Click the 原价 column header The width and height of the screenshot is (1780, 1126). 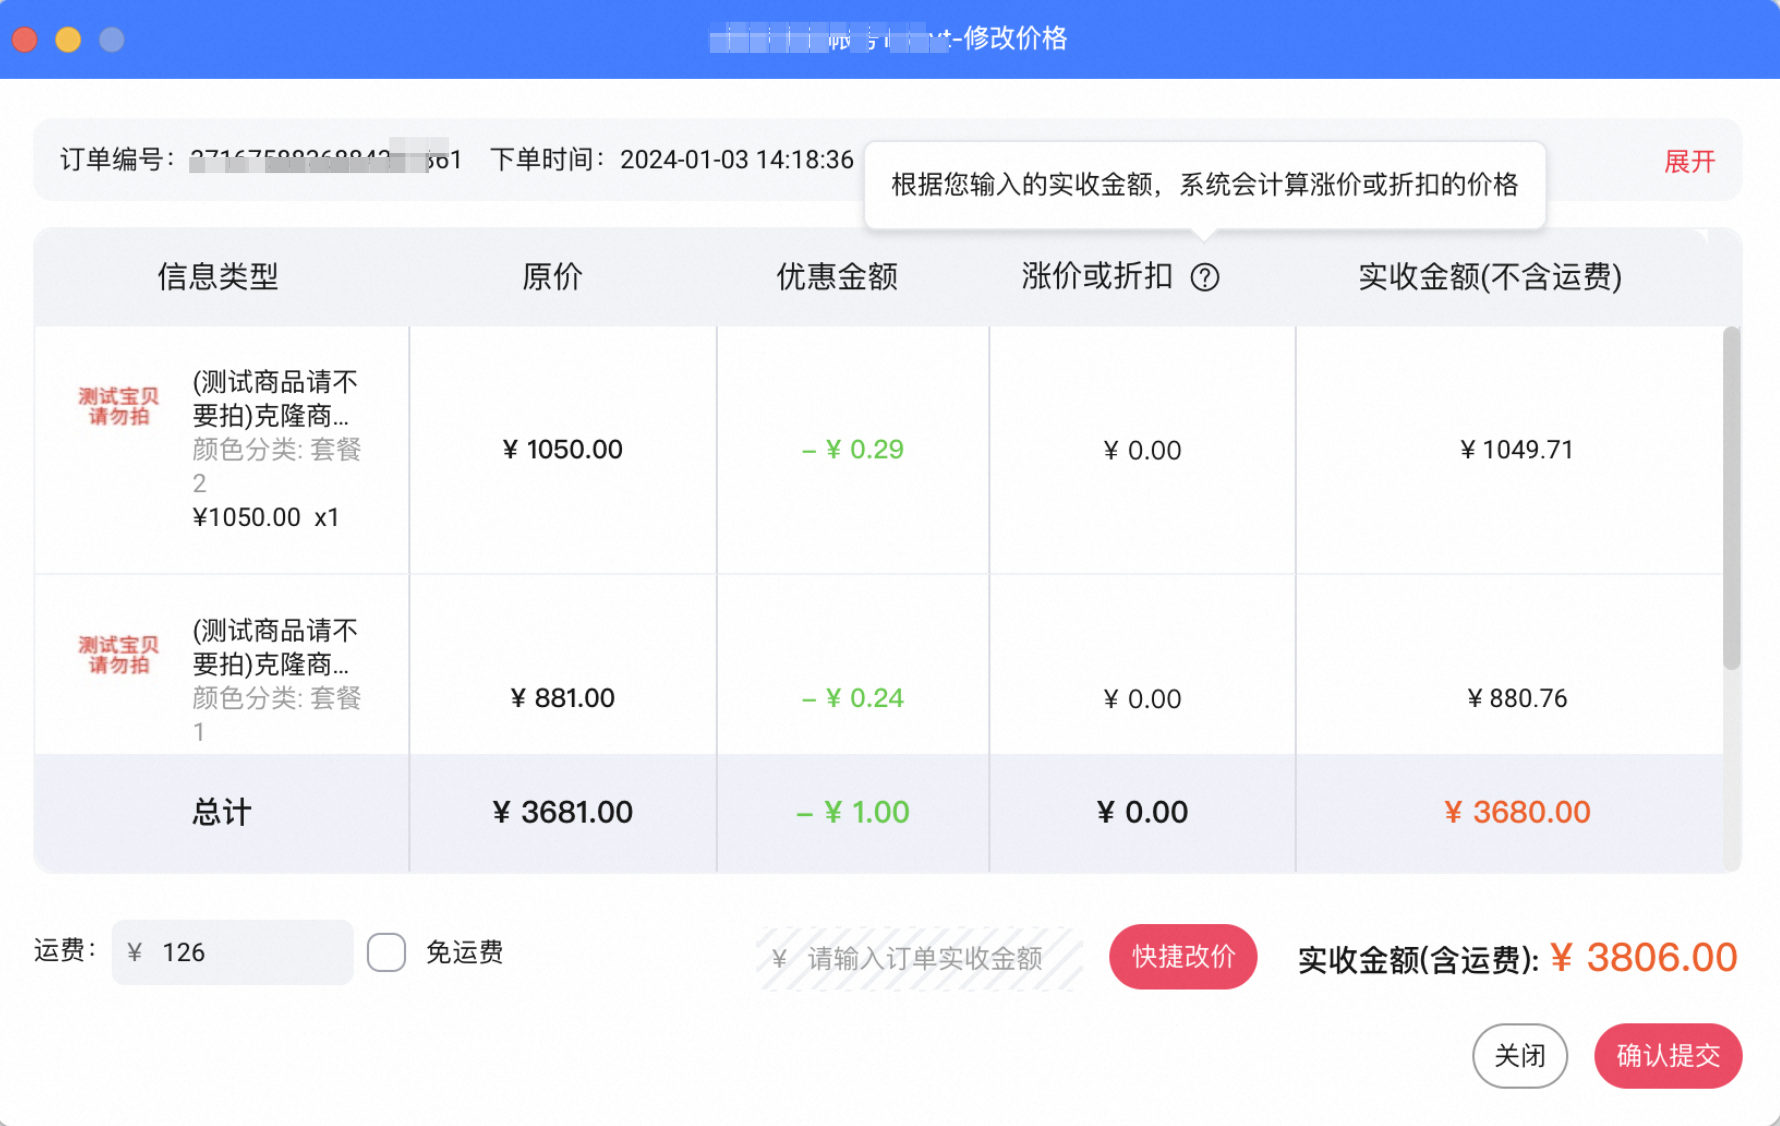552,277
